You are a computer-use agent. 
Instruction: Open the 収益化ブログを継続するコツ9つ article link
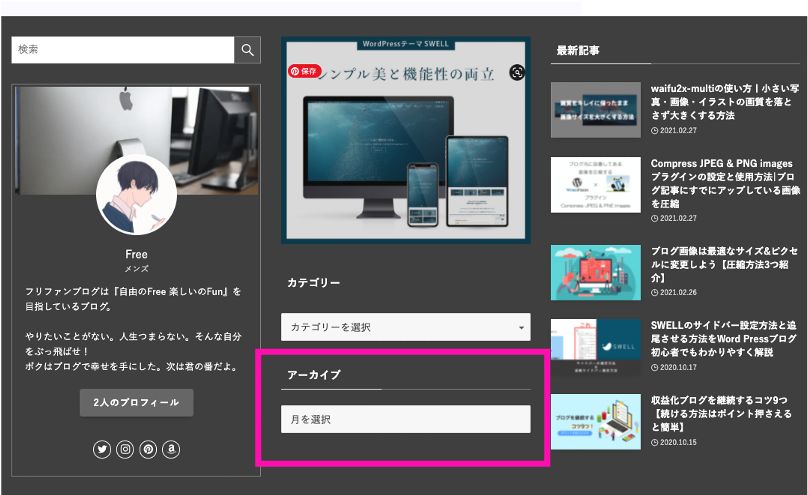point(721,414)
